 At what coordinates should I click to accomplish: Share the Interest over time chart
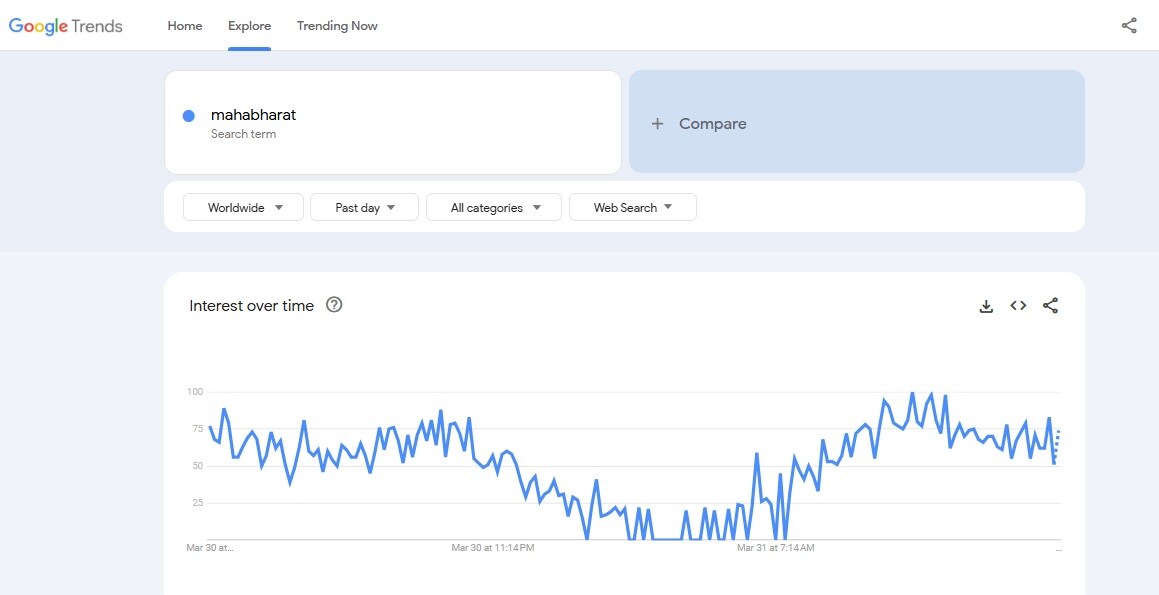pyautogui.click(x=1050, y=306)
